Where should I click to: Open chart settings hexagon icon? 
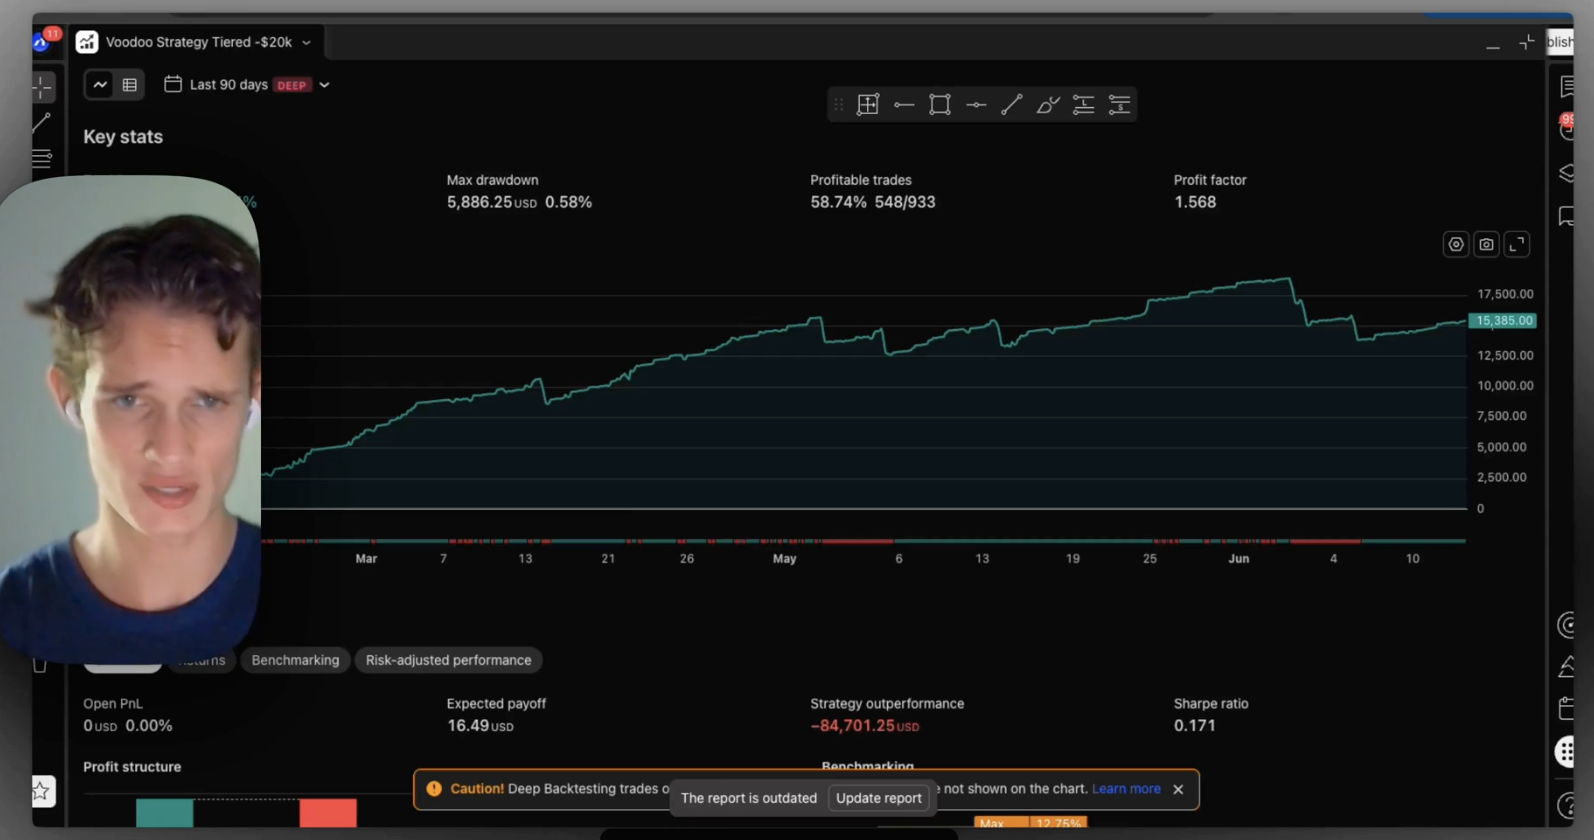click(1456, 244)
